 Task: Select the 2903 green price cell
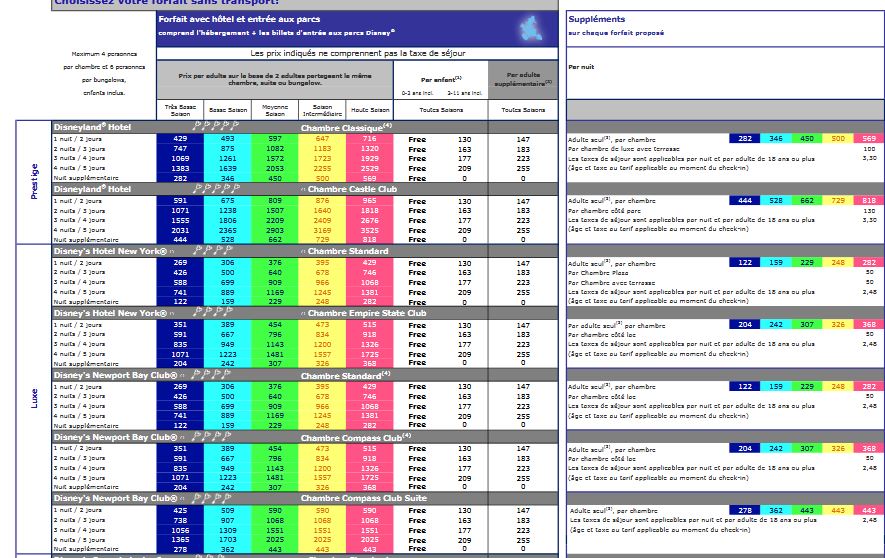click(275, 230)
